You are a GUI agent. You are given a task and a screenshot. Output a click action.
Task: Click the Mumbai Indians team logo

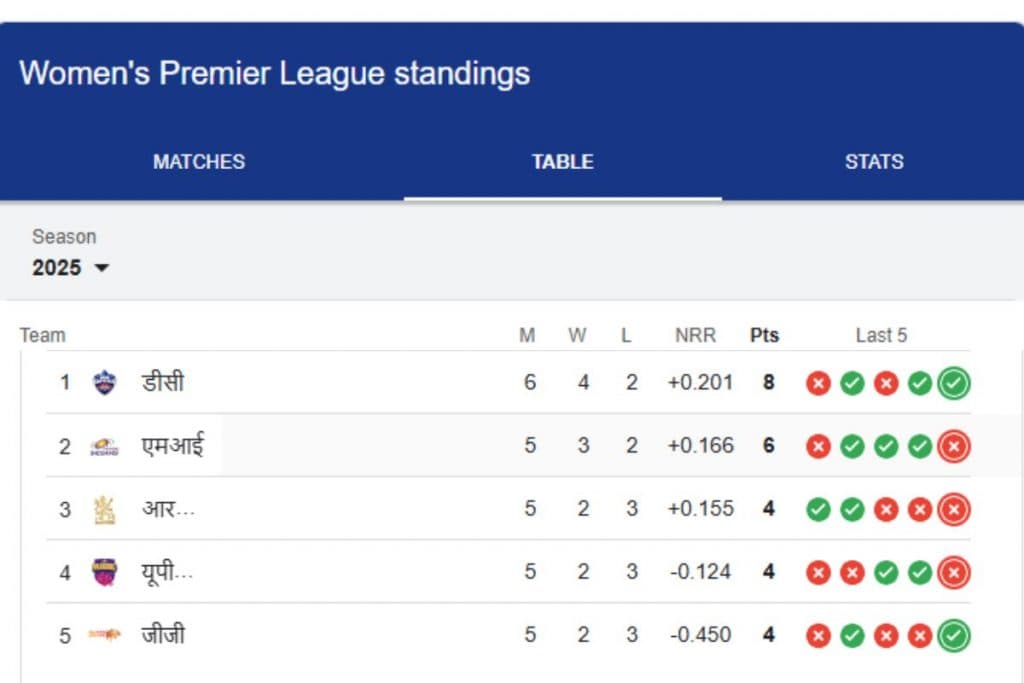coord(104,446)
